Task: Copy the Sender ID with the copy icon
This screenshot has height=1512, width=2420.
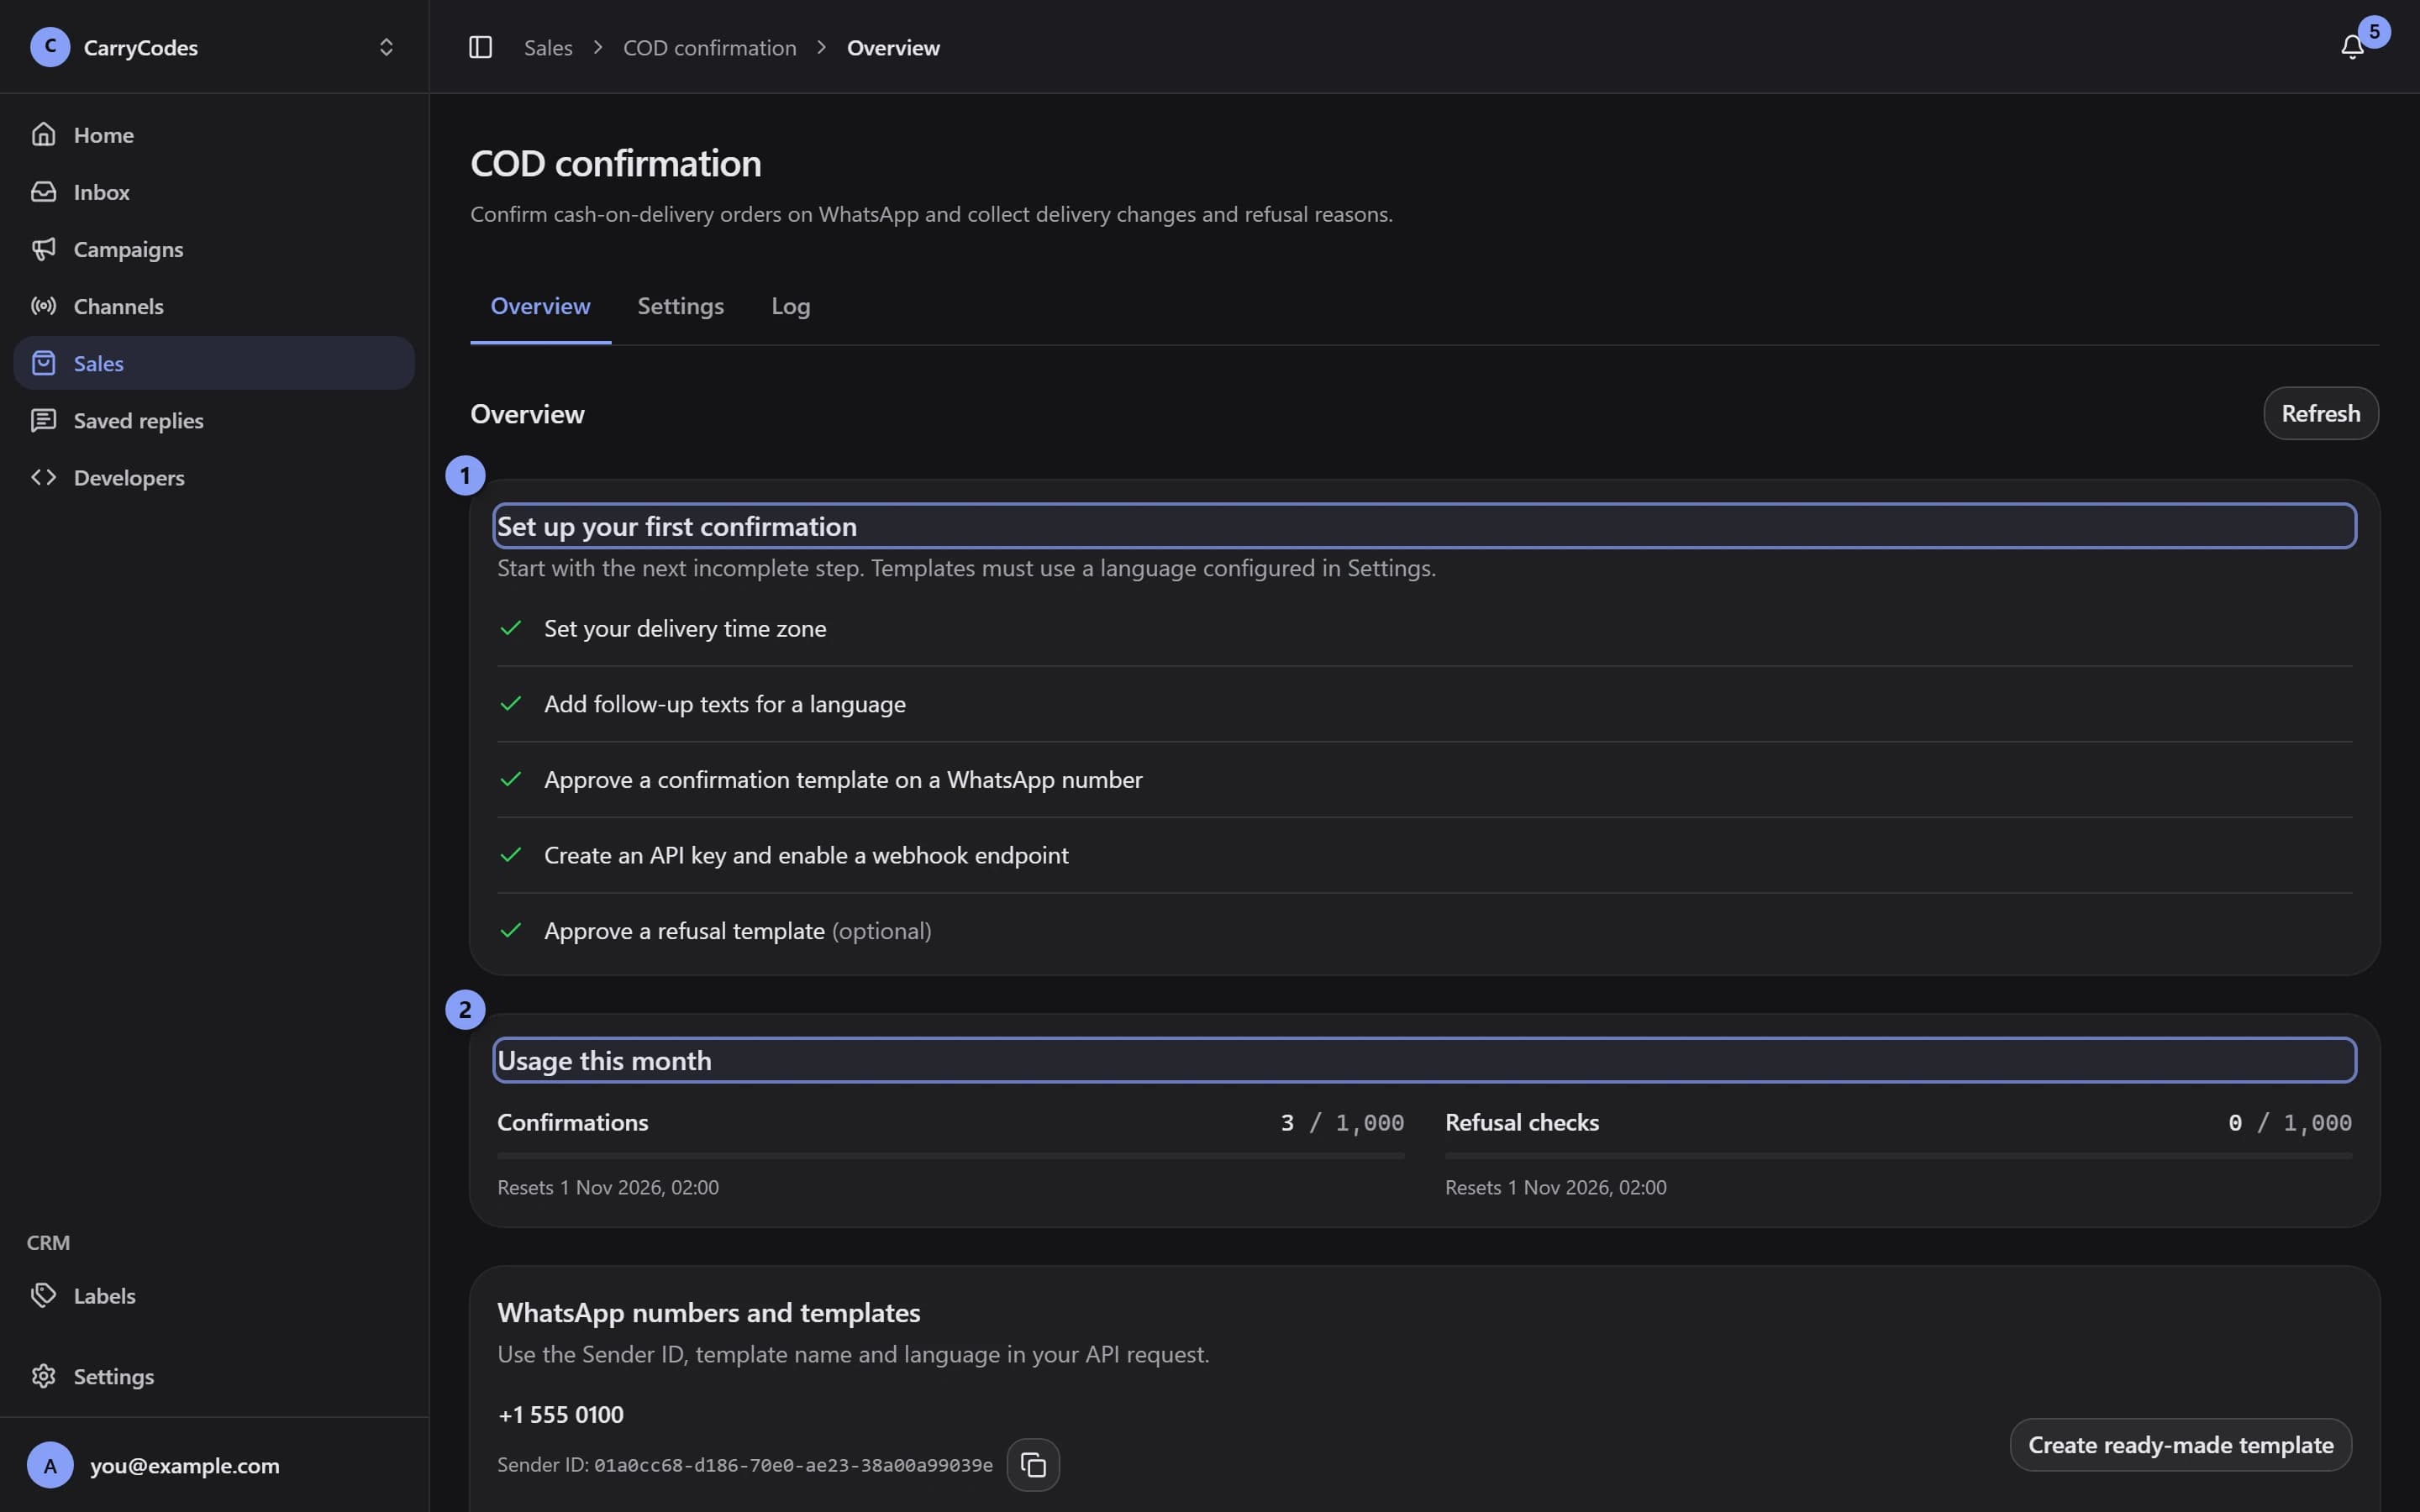Action: [1033, 1465]
